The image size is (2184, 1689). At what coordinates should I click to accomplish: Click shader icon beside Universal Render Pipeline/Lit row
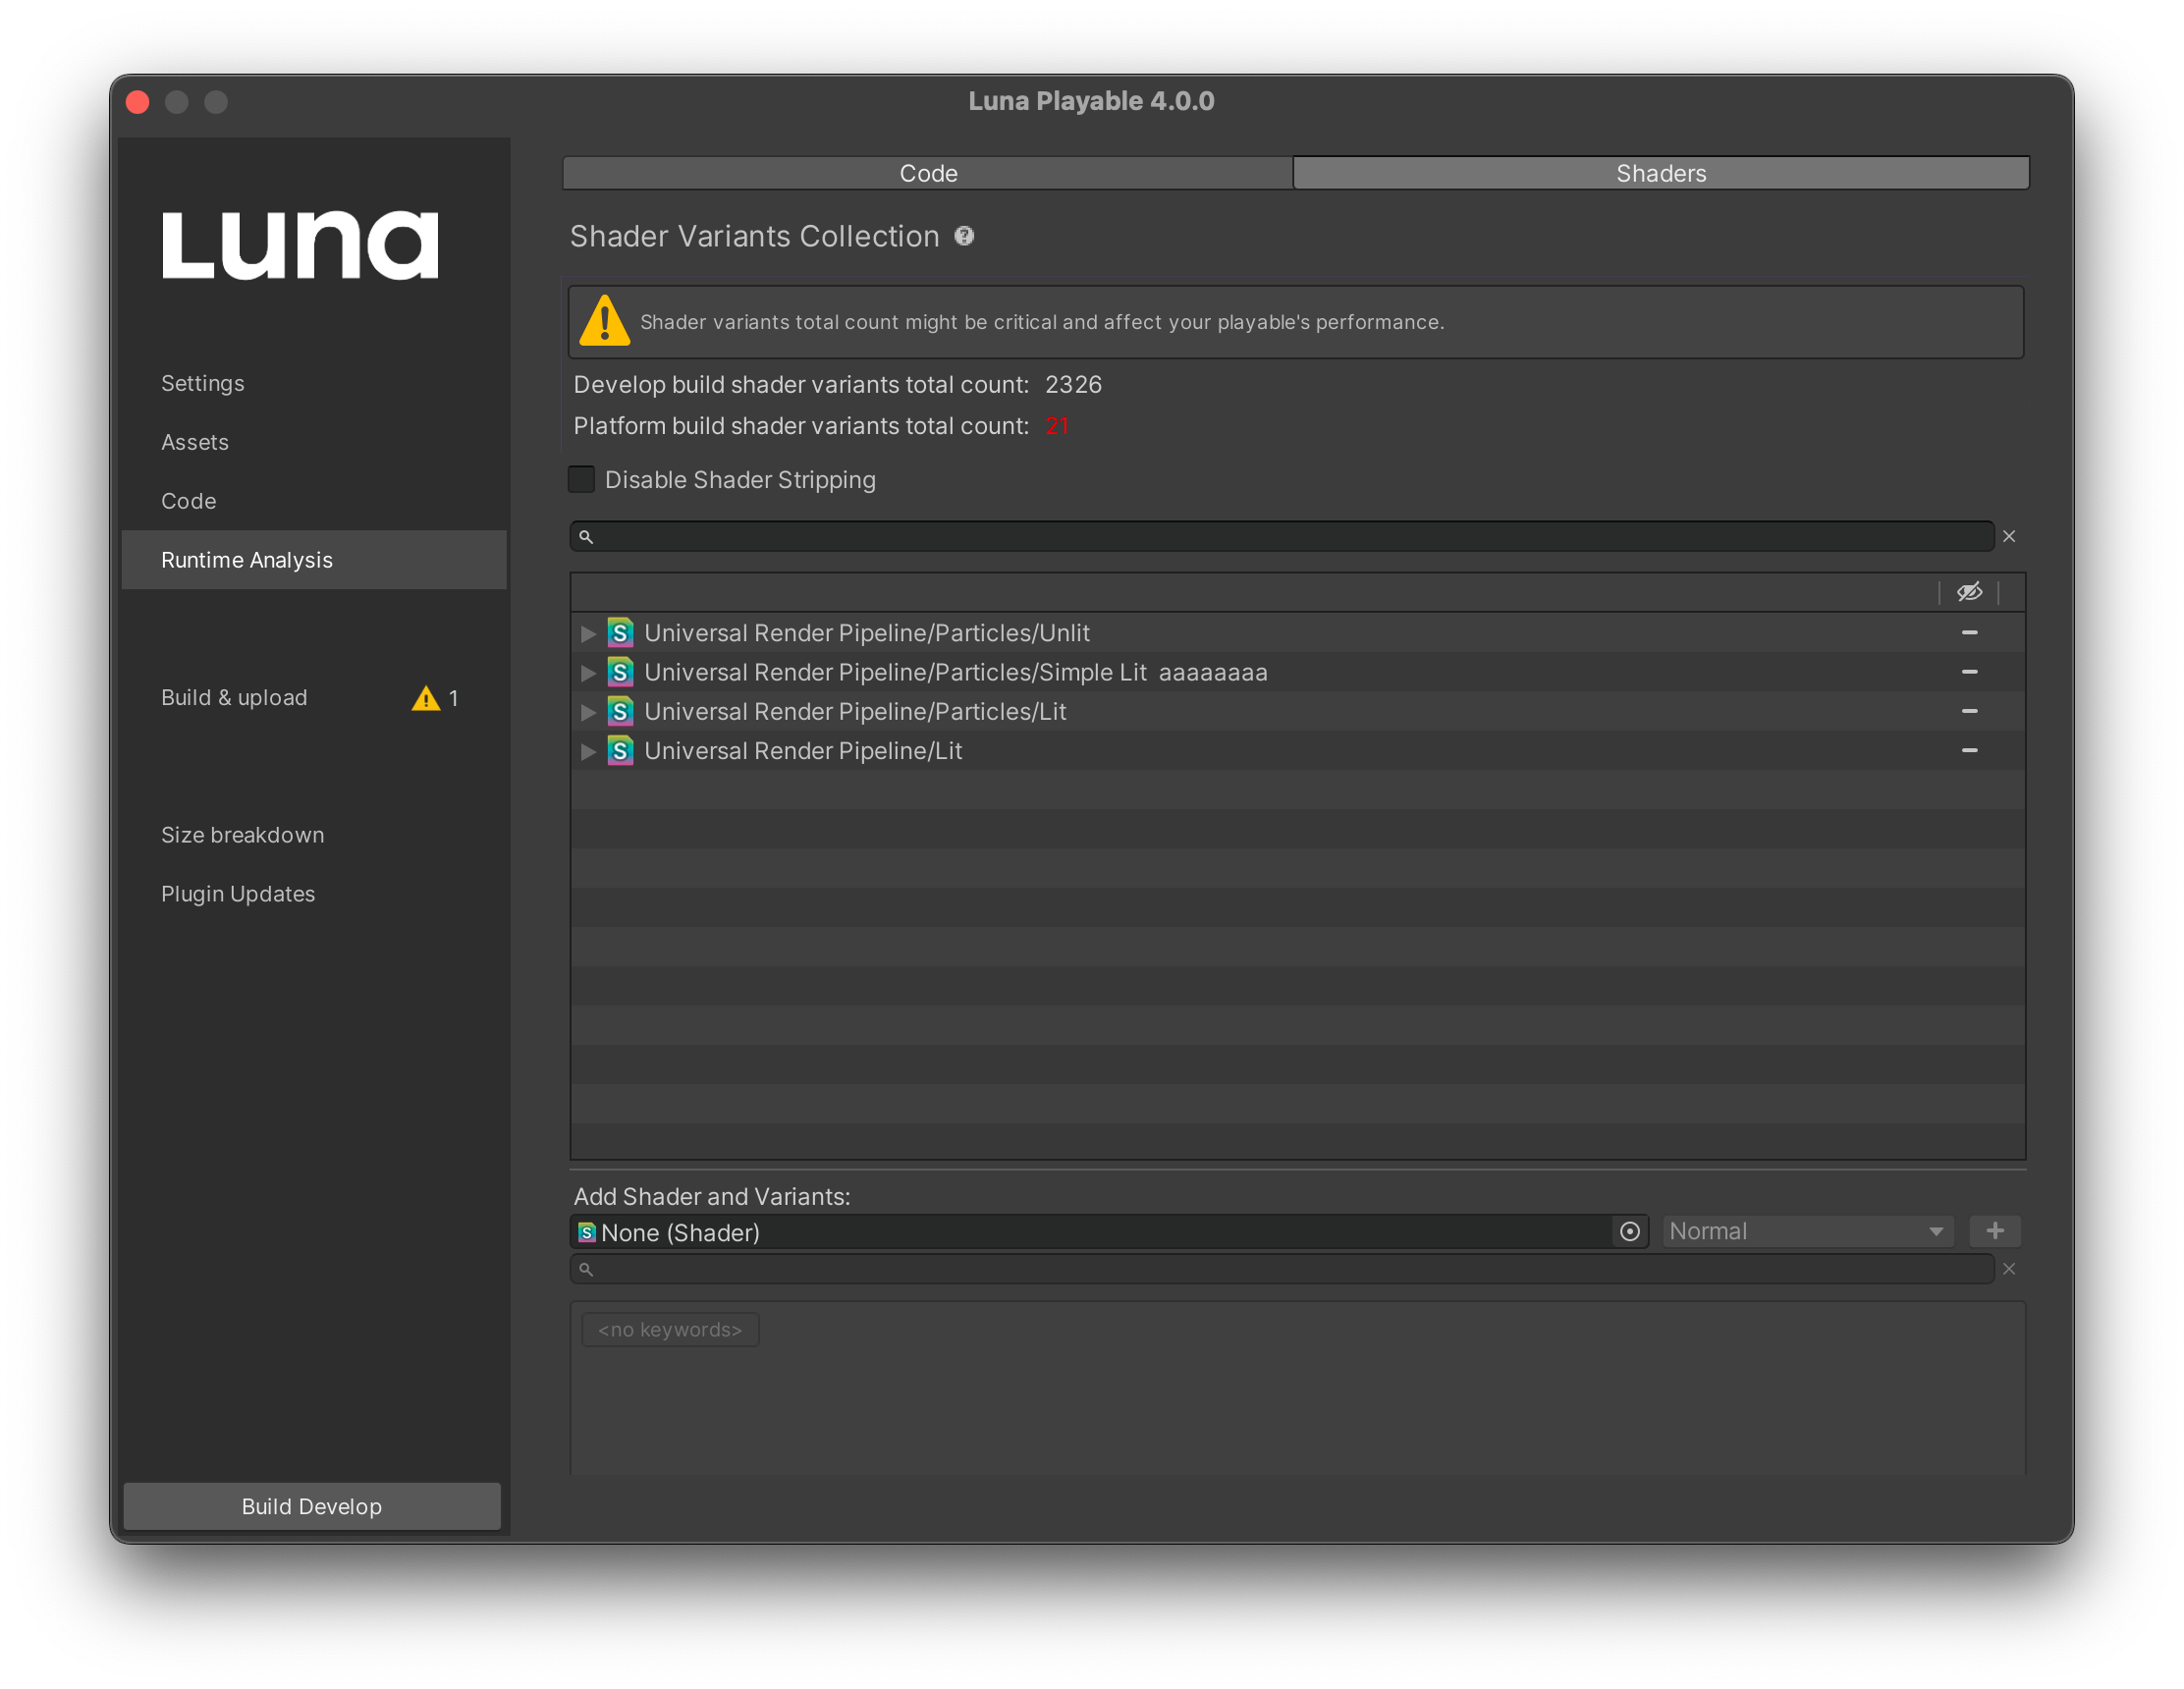pos(620,750)
